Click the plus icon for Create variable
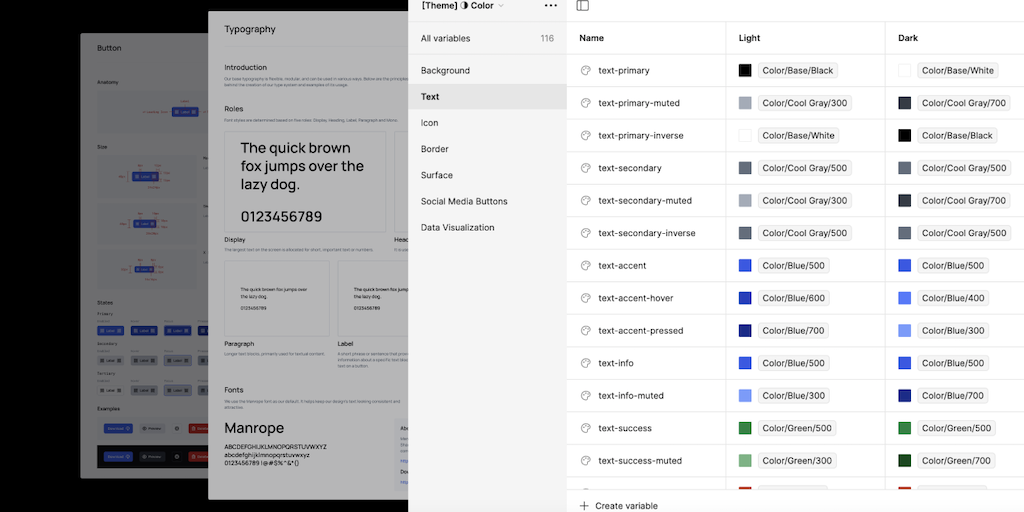Viewport: 1024px width, 512px height. tap(584, 506)
